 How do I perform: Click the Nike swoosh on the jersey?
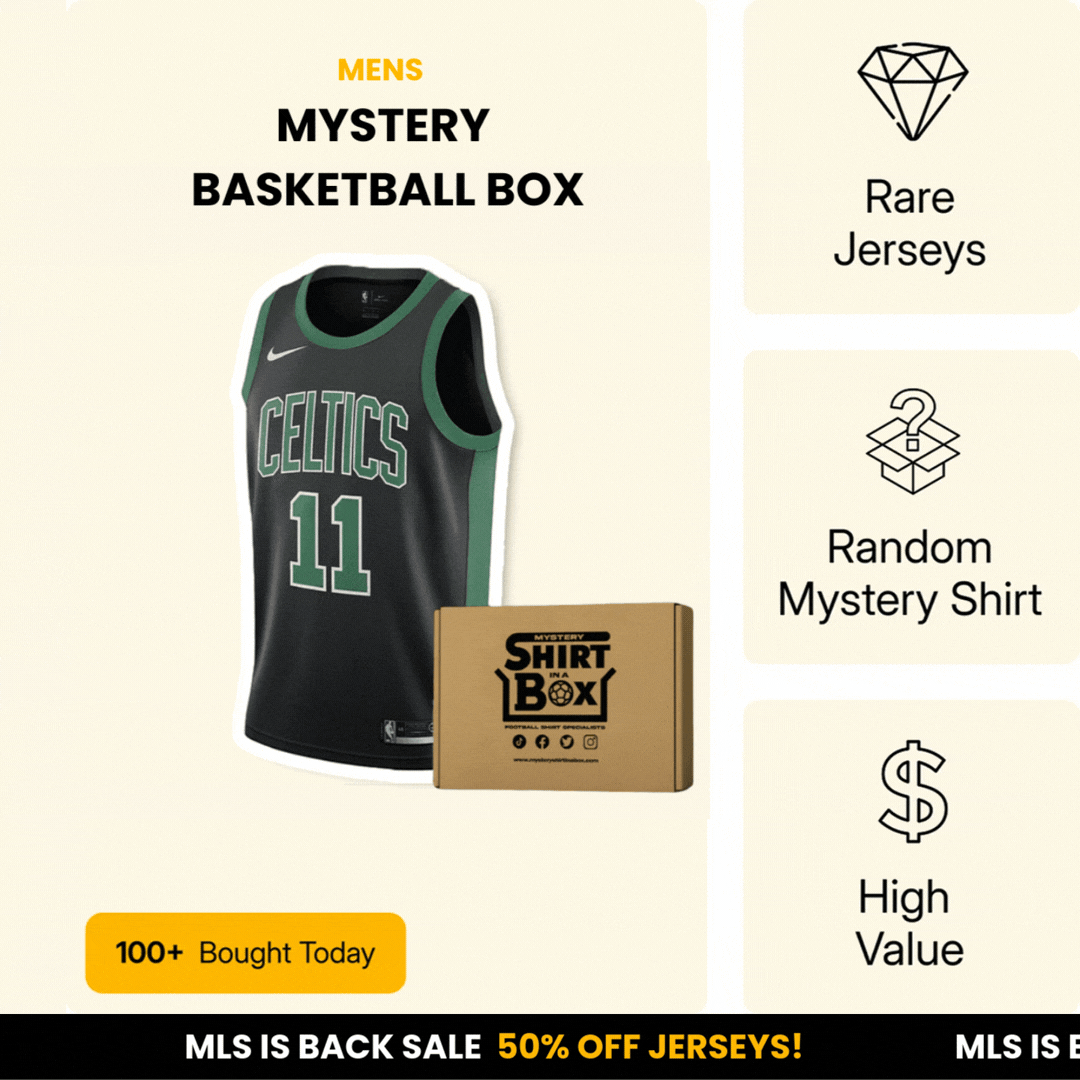[285, 353]
